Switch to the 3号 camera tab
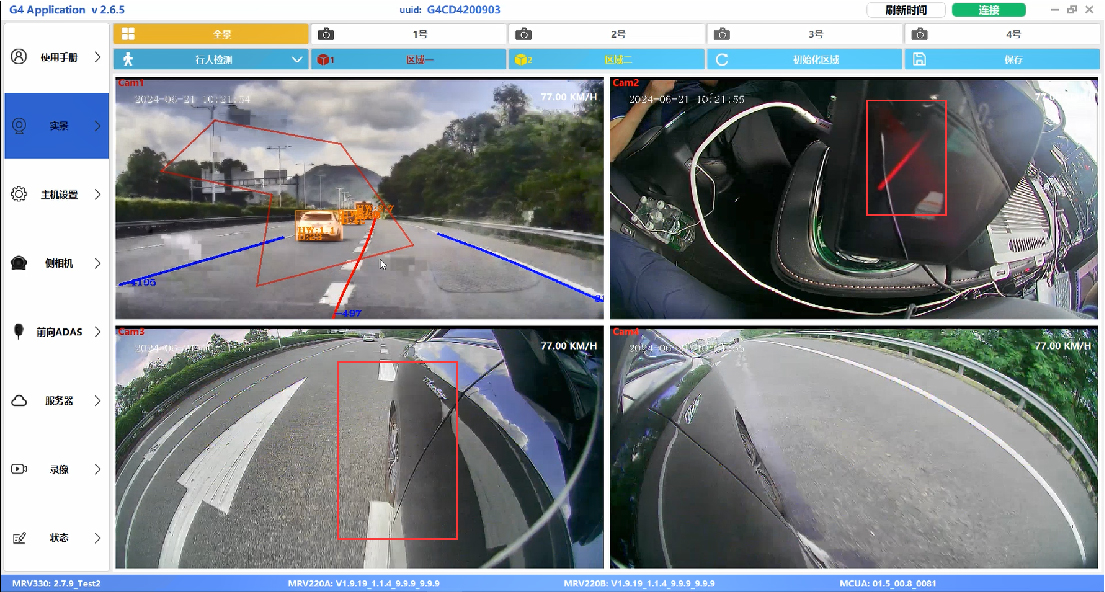This screenshot has width=1105, height=592. (x=803, y=34)
